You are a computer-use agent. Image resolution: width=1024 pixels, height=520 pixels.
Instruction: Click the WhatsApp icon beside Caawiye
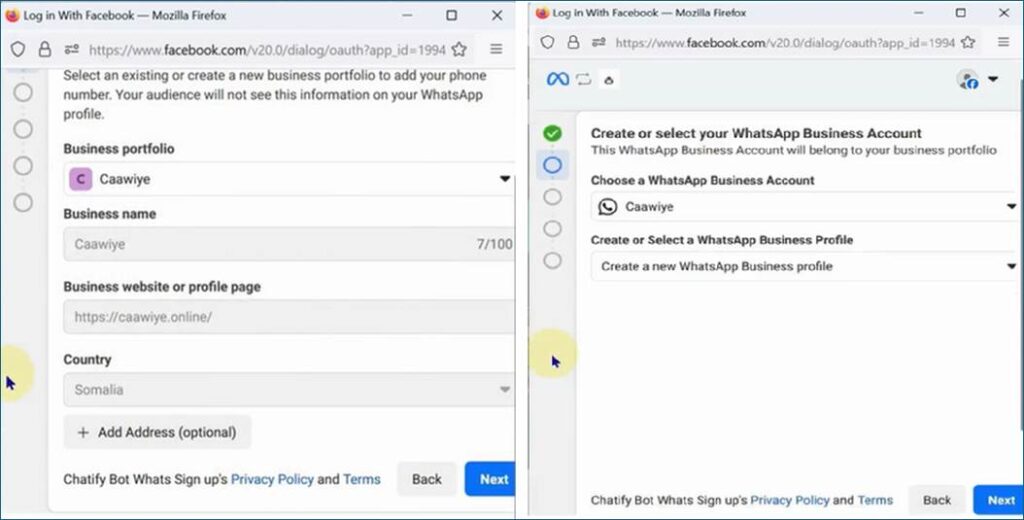(x=607, y=207)
